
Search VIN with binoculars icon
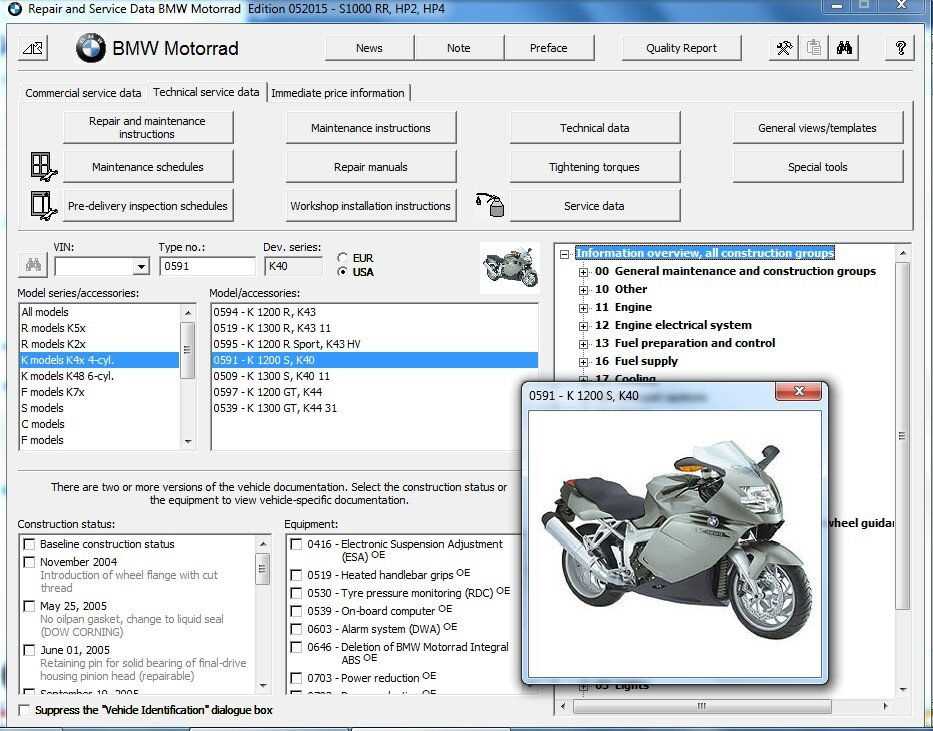(x=33, y=265)
